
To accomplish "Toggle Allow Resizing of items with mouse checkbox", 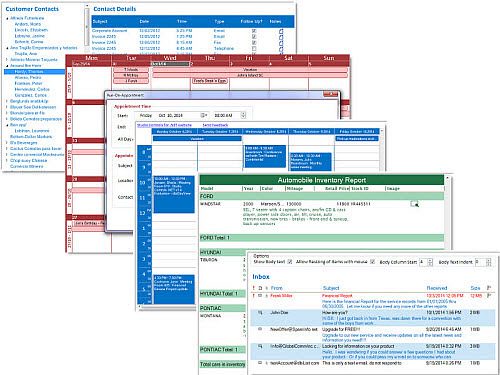I will 373,262.
